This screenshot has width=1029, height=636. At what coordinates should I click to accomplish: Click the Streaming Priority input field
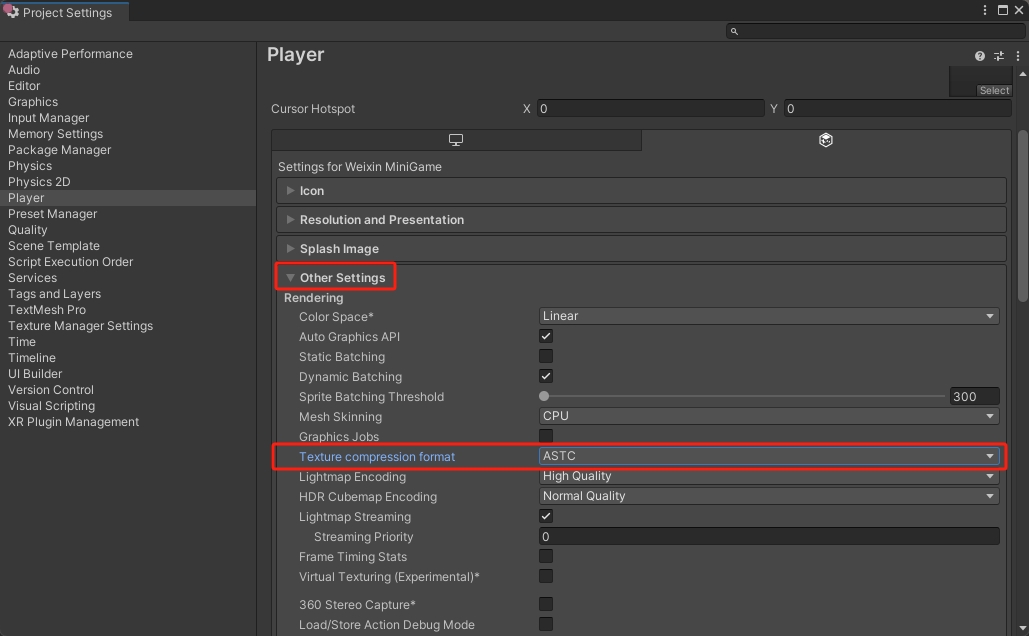(x=769, y=537)
